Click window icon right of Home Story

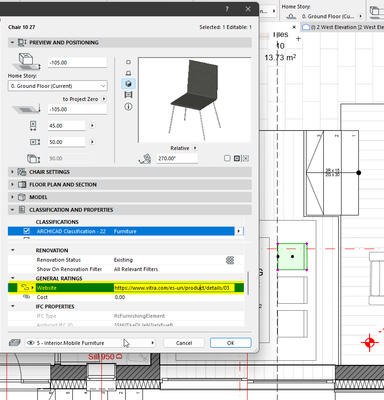click(x=376, y=13)
